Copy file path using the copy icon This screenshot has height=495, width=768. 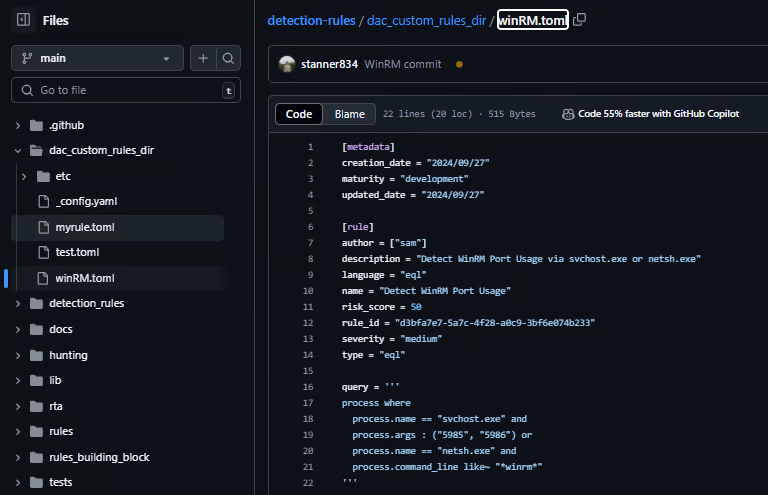580,20
